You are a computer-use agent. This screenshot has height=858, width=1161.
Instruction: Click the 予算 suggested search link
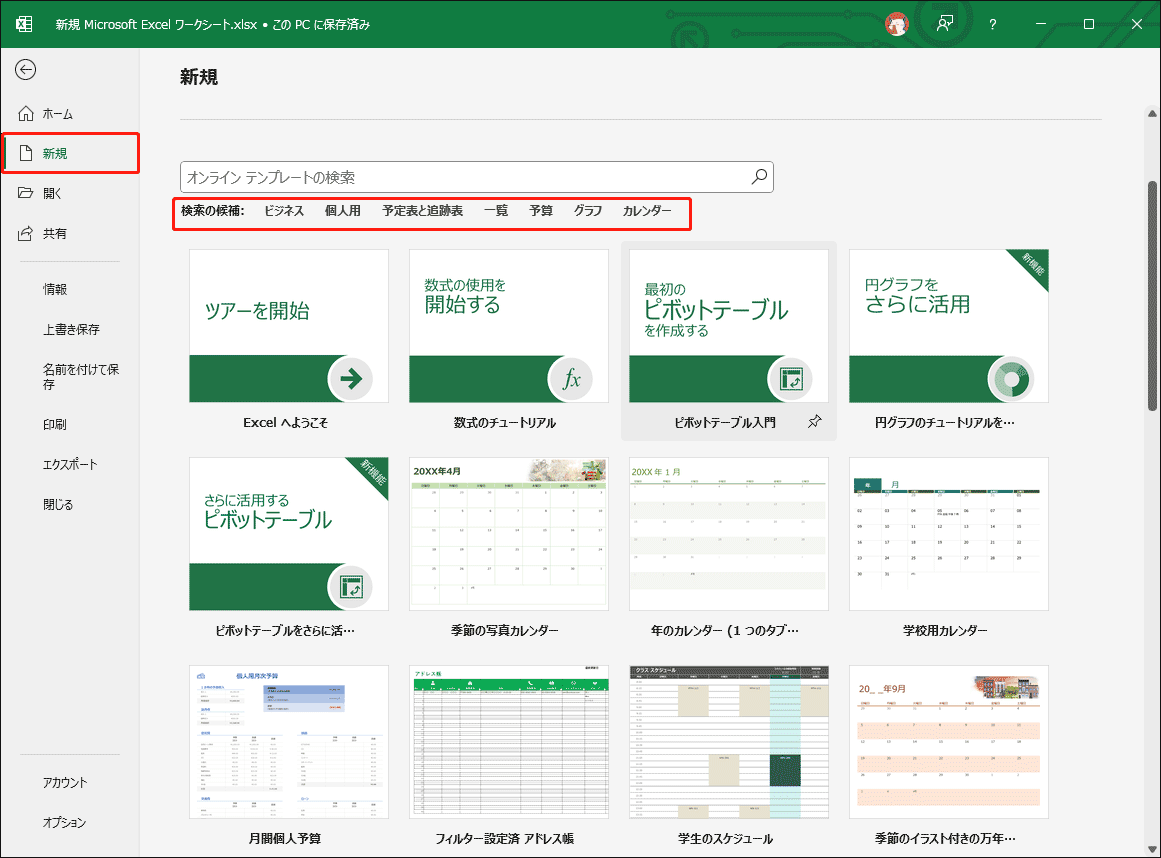coord(541,211)
